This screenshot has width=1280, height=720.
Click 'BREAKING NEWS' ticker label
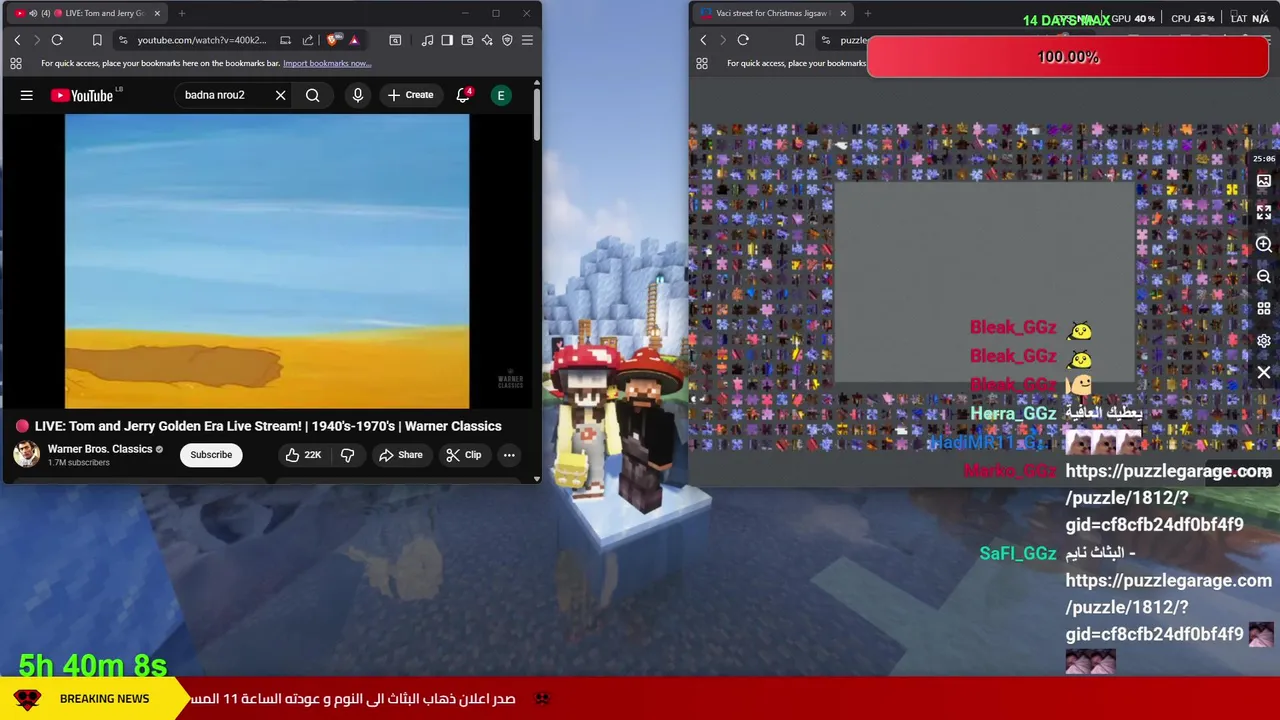[x=104, y=699]
